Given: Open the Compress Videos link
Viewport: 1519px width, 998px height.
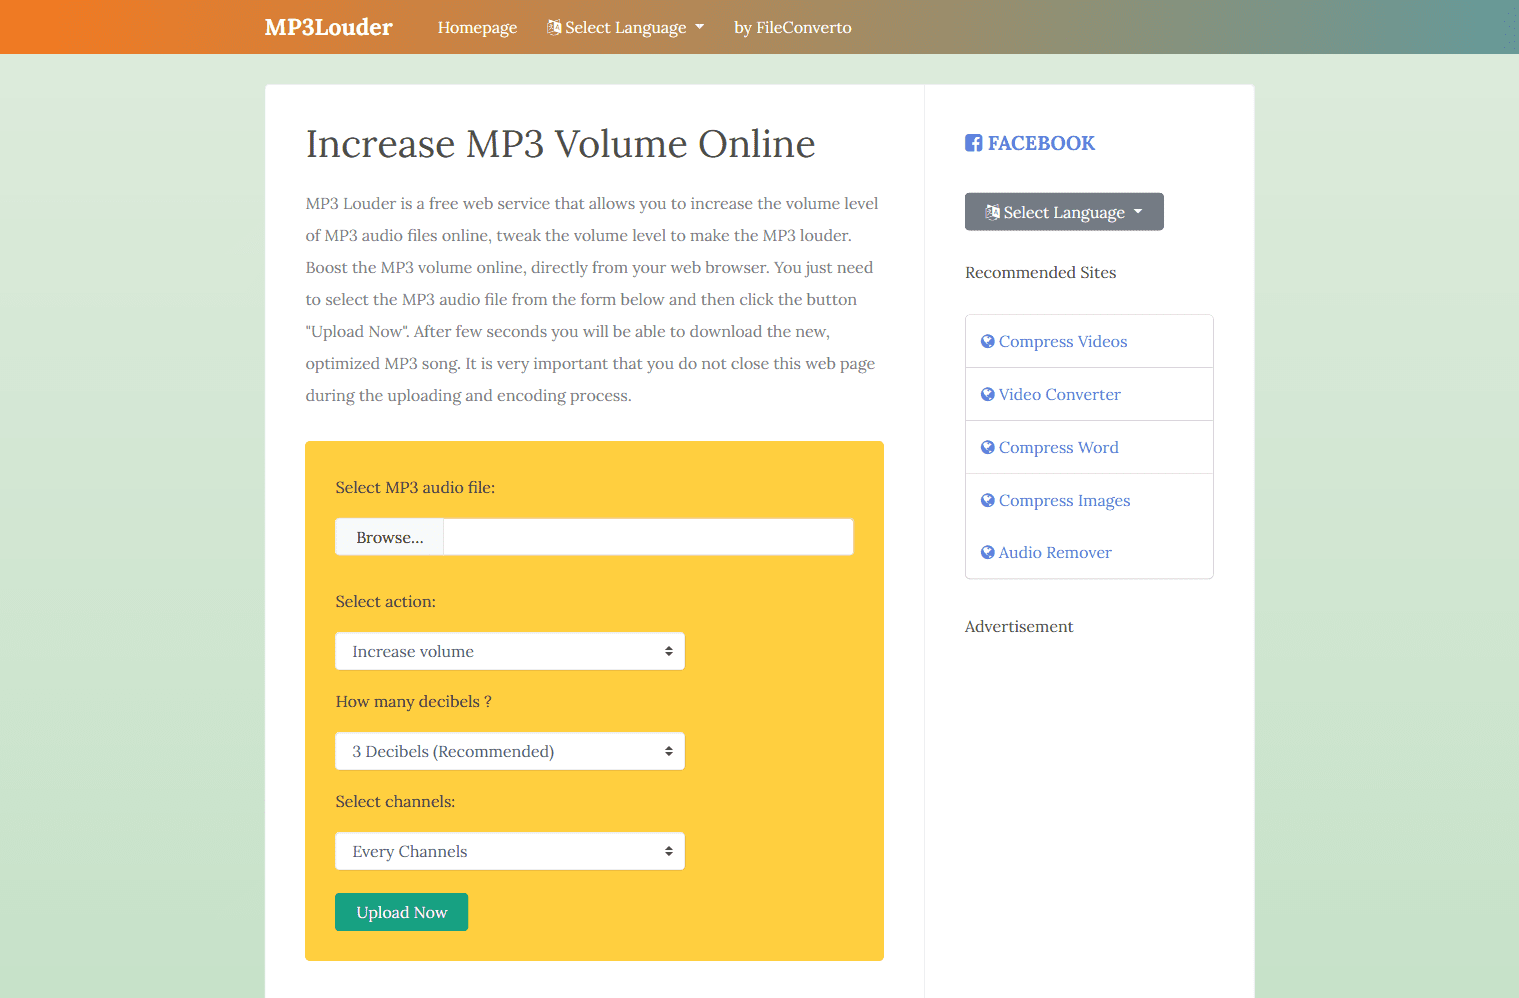Looking at the screenshot, I should pyautogui.click(x=1063, y=341).
